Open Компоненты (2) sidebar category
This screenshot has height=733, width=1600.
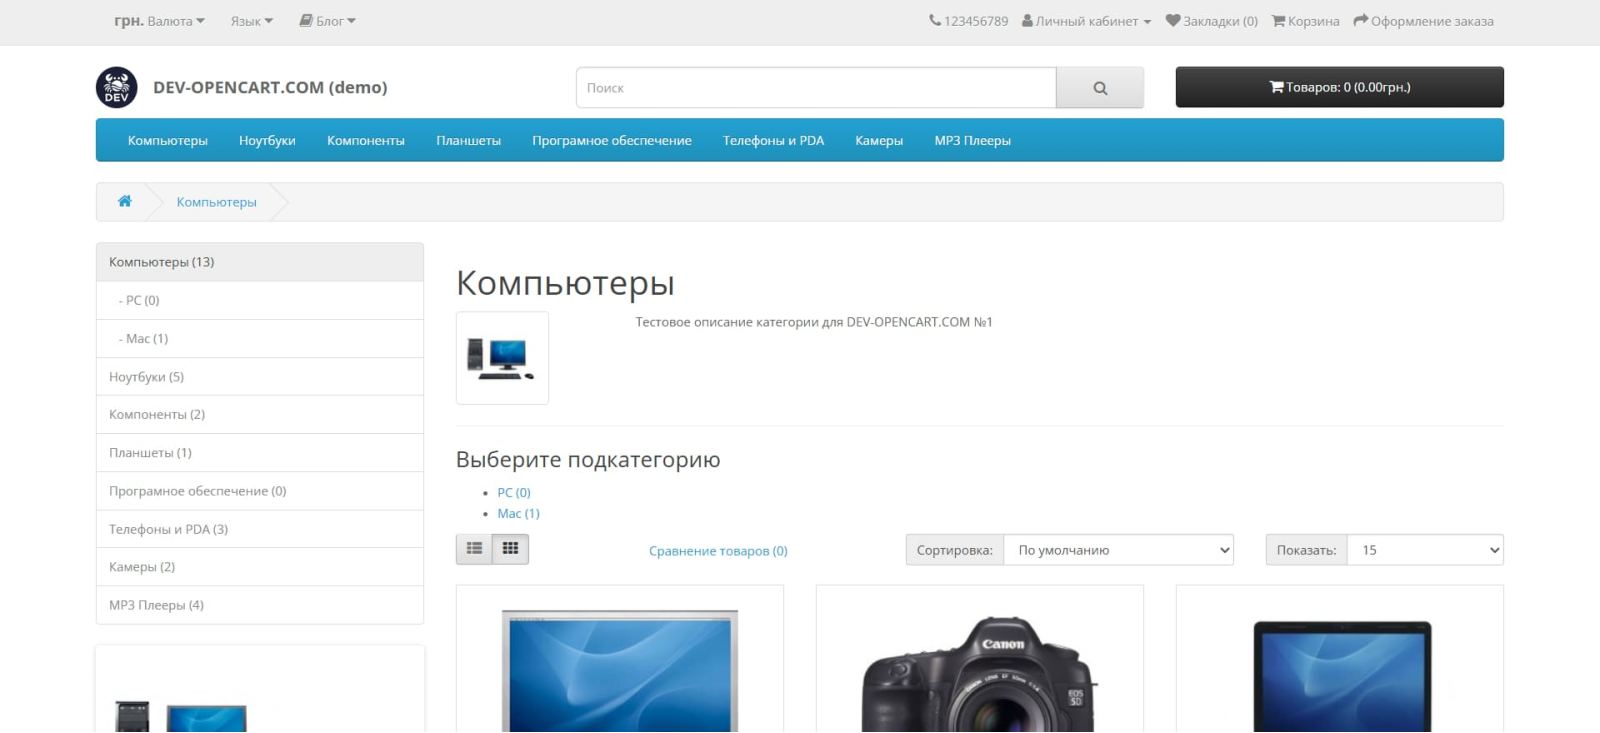[260, 414]
